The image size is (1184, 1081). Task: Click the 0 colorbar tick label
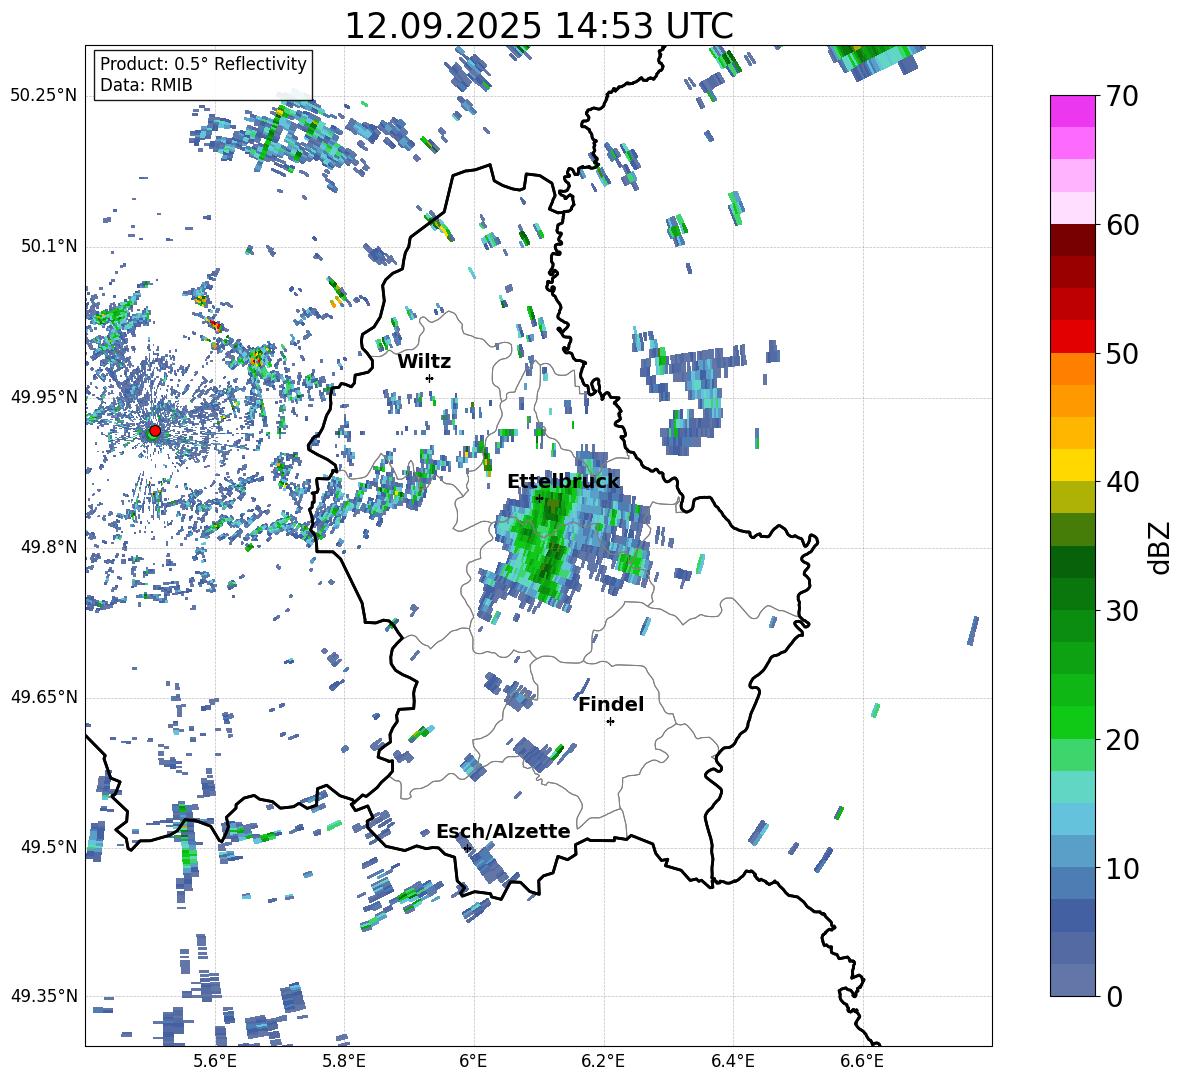click(1114, 996)
